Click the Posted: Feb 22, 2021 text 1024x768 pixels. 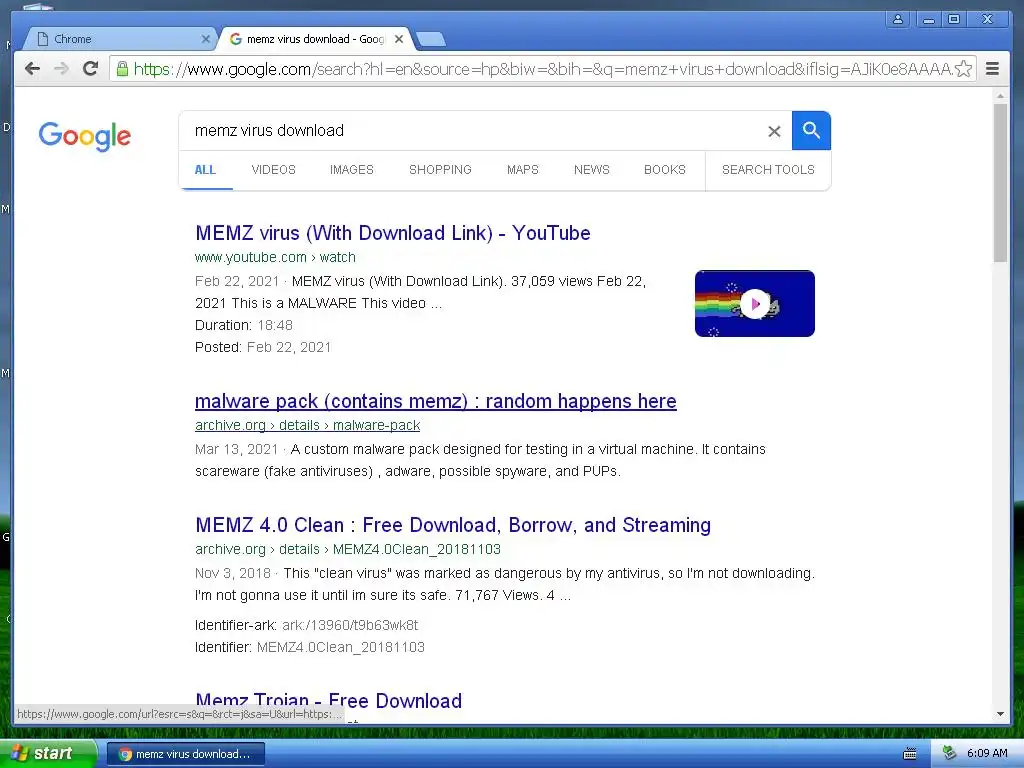tap(263, 347)
